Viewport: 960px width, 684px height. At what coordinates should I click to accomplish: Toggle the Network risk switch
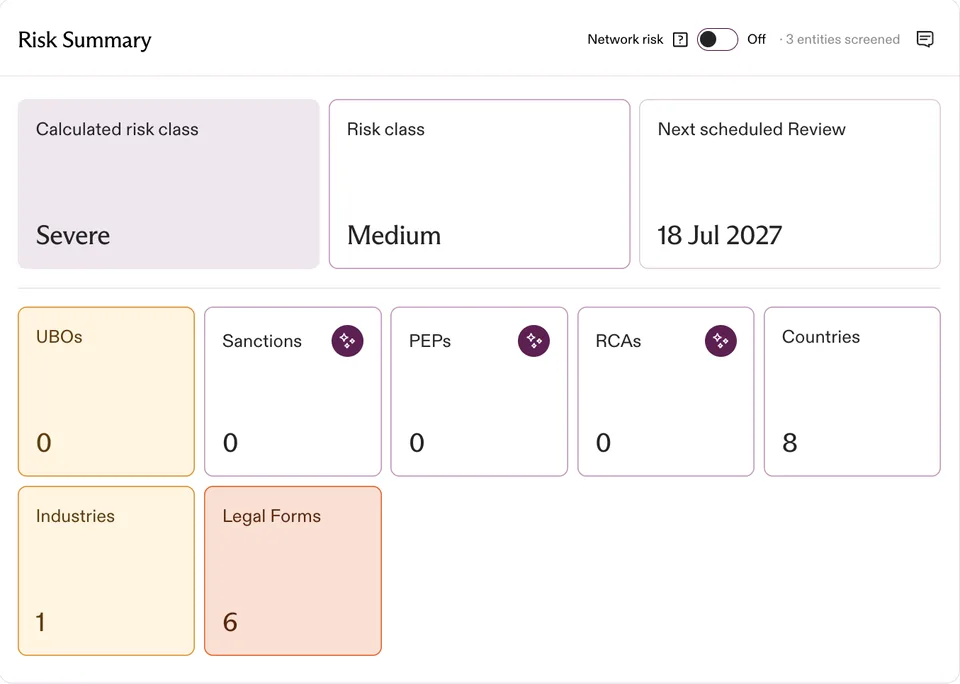pos(717,40)
